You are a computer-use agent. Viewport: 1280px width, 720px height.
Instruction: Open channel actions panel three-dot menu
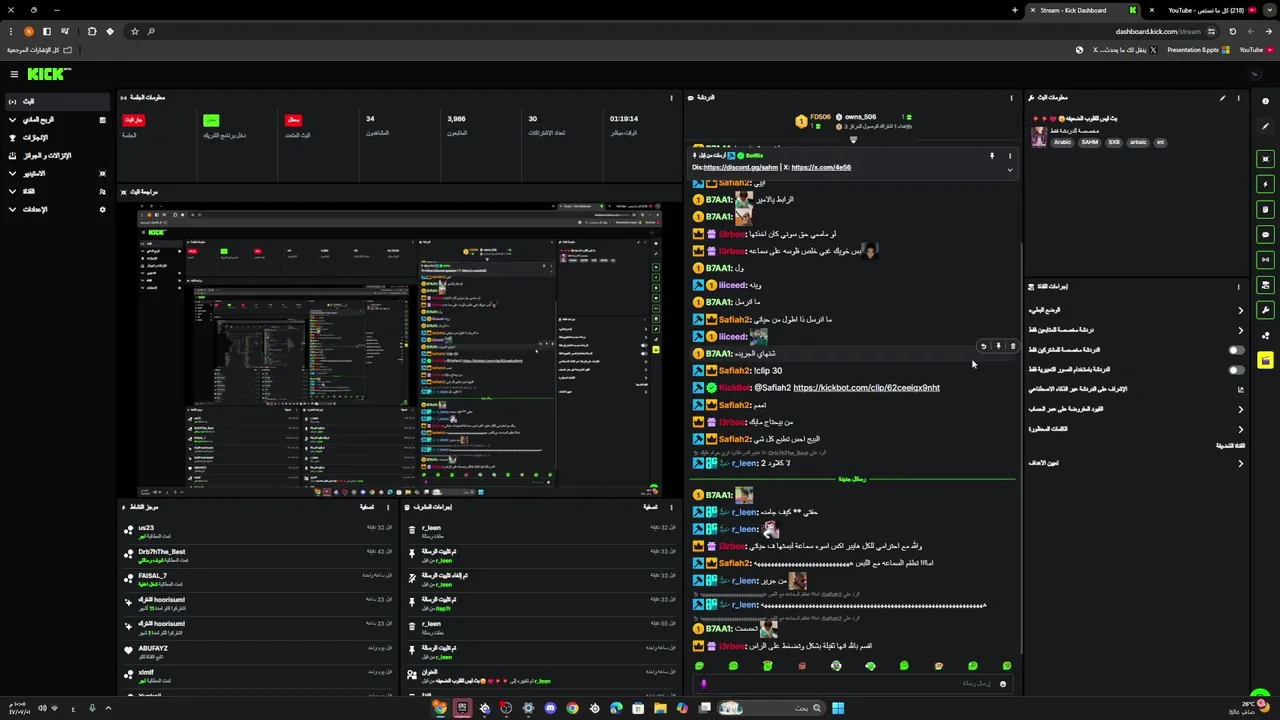(1238, 287)
